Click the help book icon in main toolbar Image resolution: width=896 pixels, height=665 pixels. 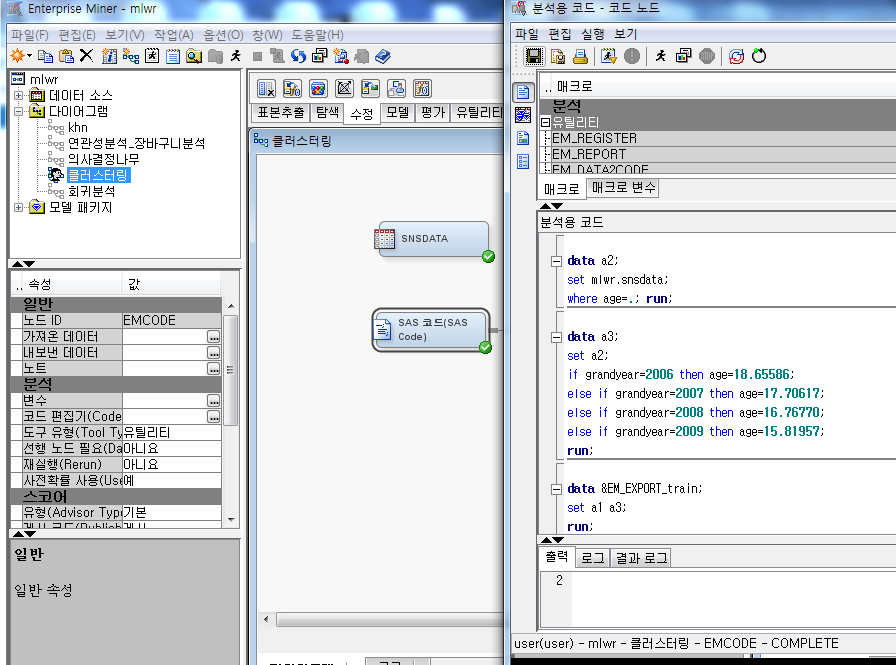tap(384, 56)
